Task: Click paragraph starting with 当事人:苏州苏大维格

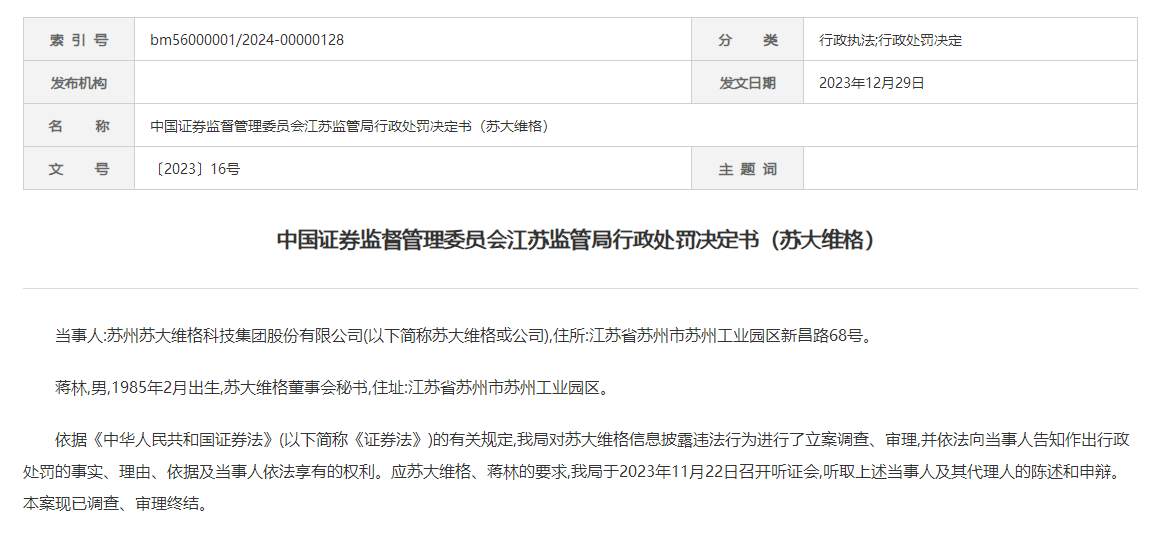Action: pyautogui.click(x=463, y=336)
